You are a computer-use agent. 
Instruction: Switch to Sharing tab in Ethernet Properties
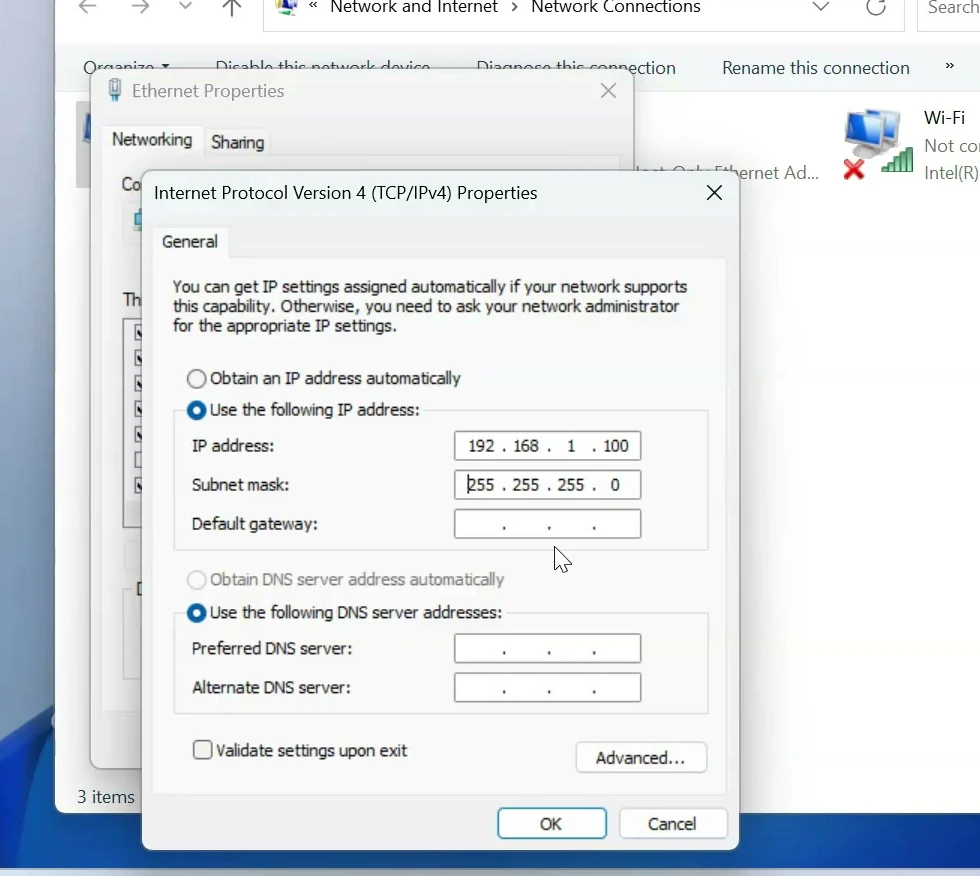point(238,142)
